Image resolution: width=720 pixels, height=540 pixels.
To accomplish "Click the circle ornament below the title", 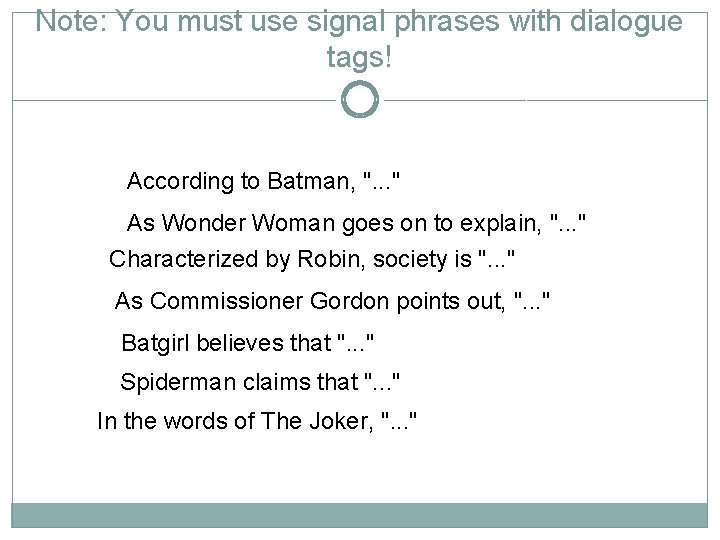I will pos(360,100).
